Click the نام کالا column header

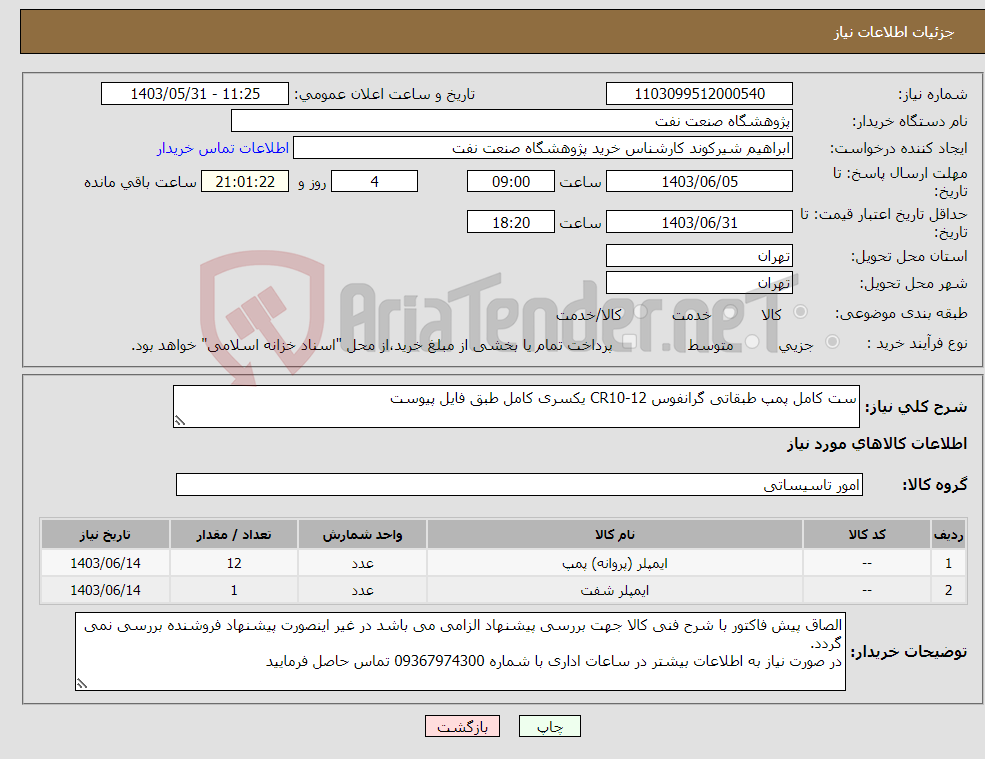[615, 535]
